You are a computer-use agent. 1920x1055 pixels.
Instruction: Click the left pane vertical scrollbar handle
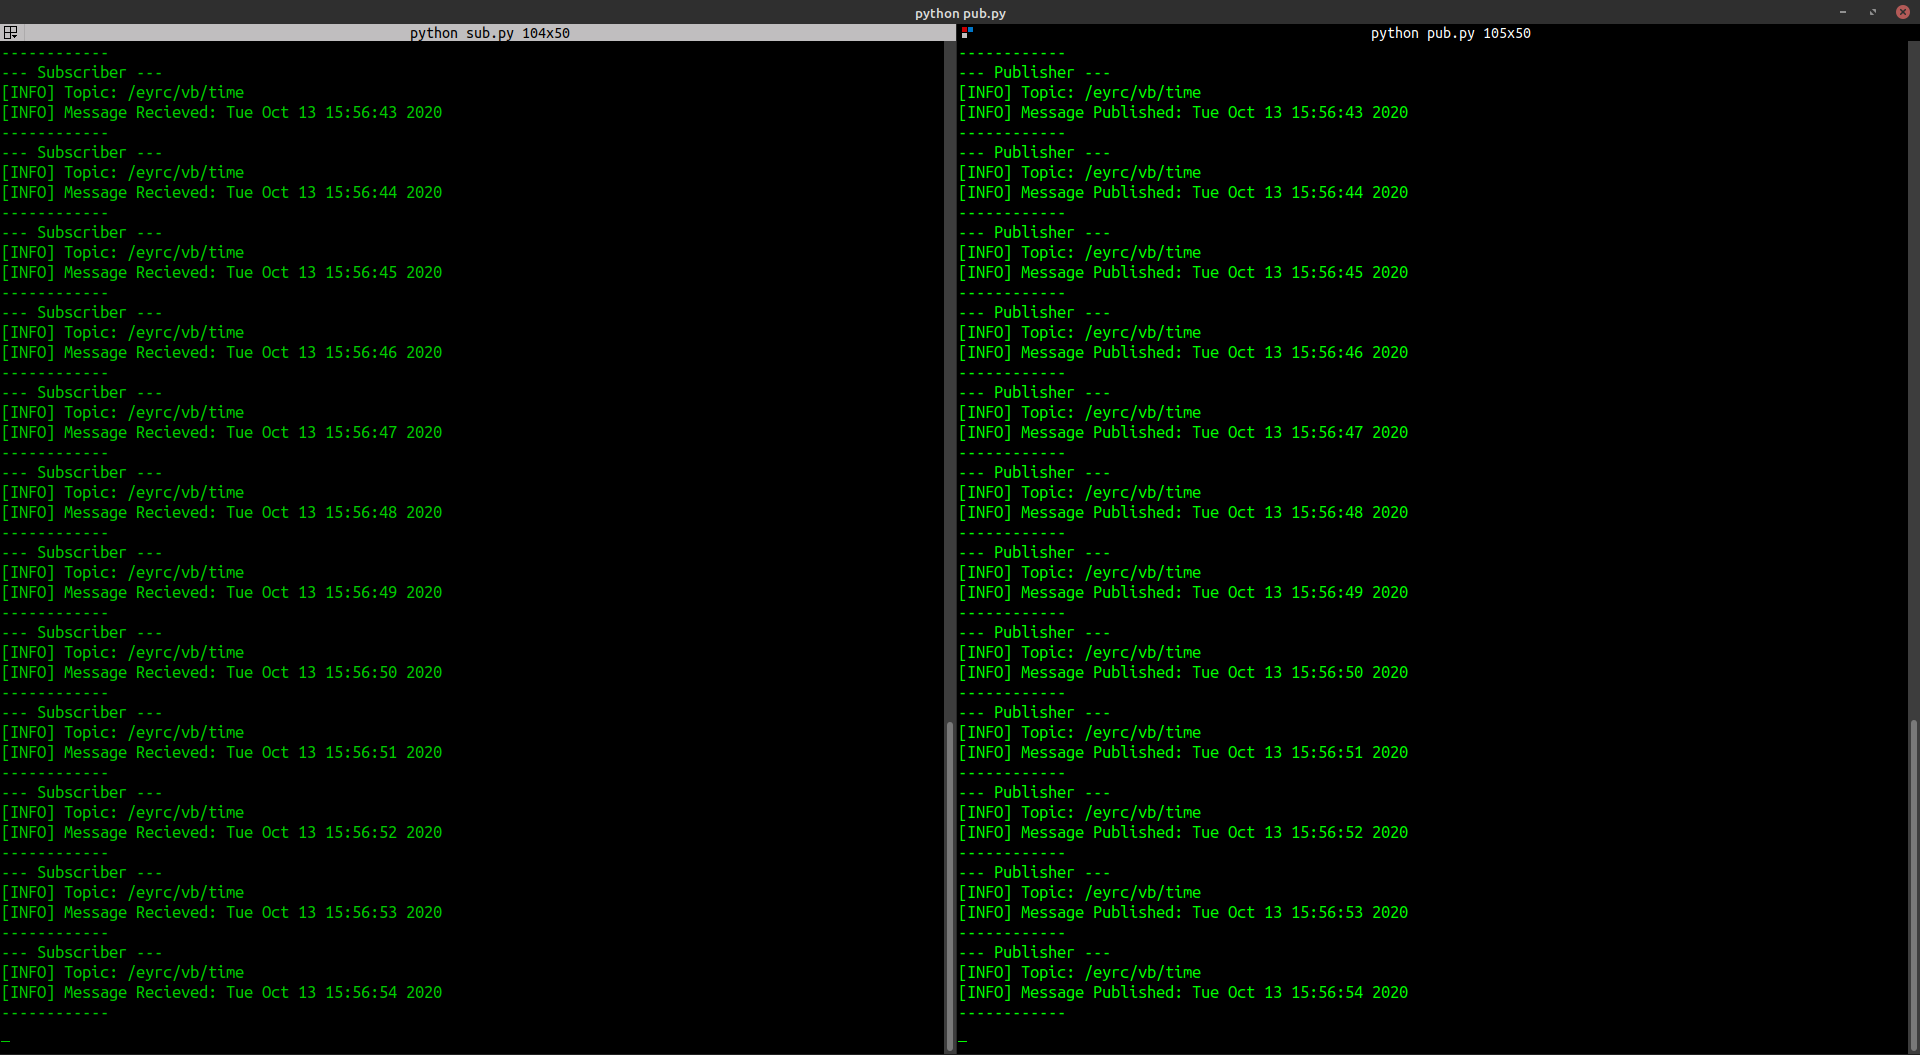pos(949,886)
